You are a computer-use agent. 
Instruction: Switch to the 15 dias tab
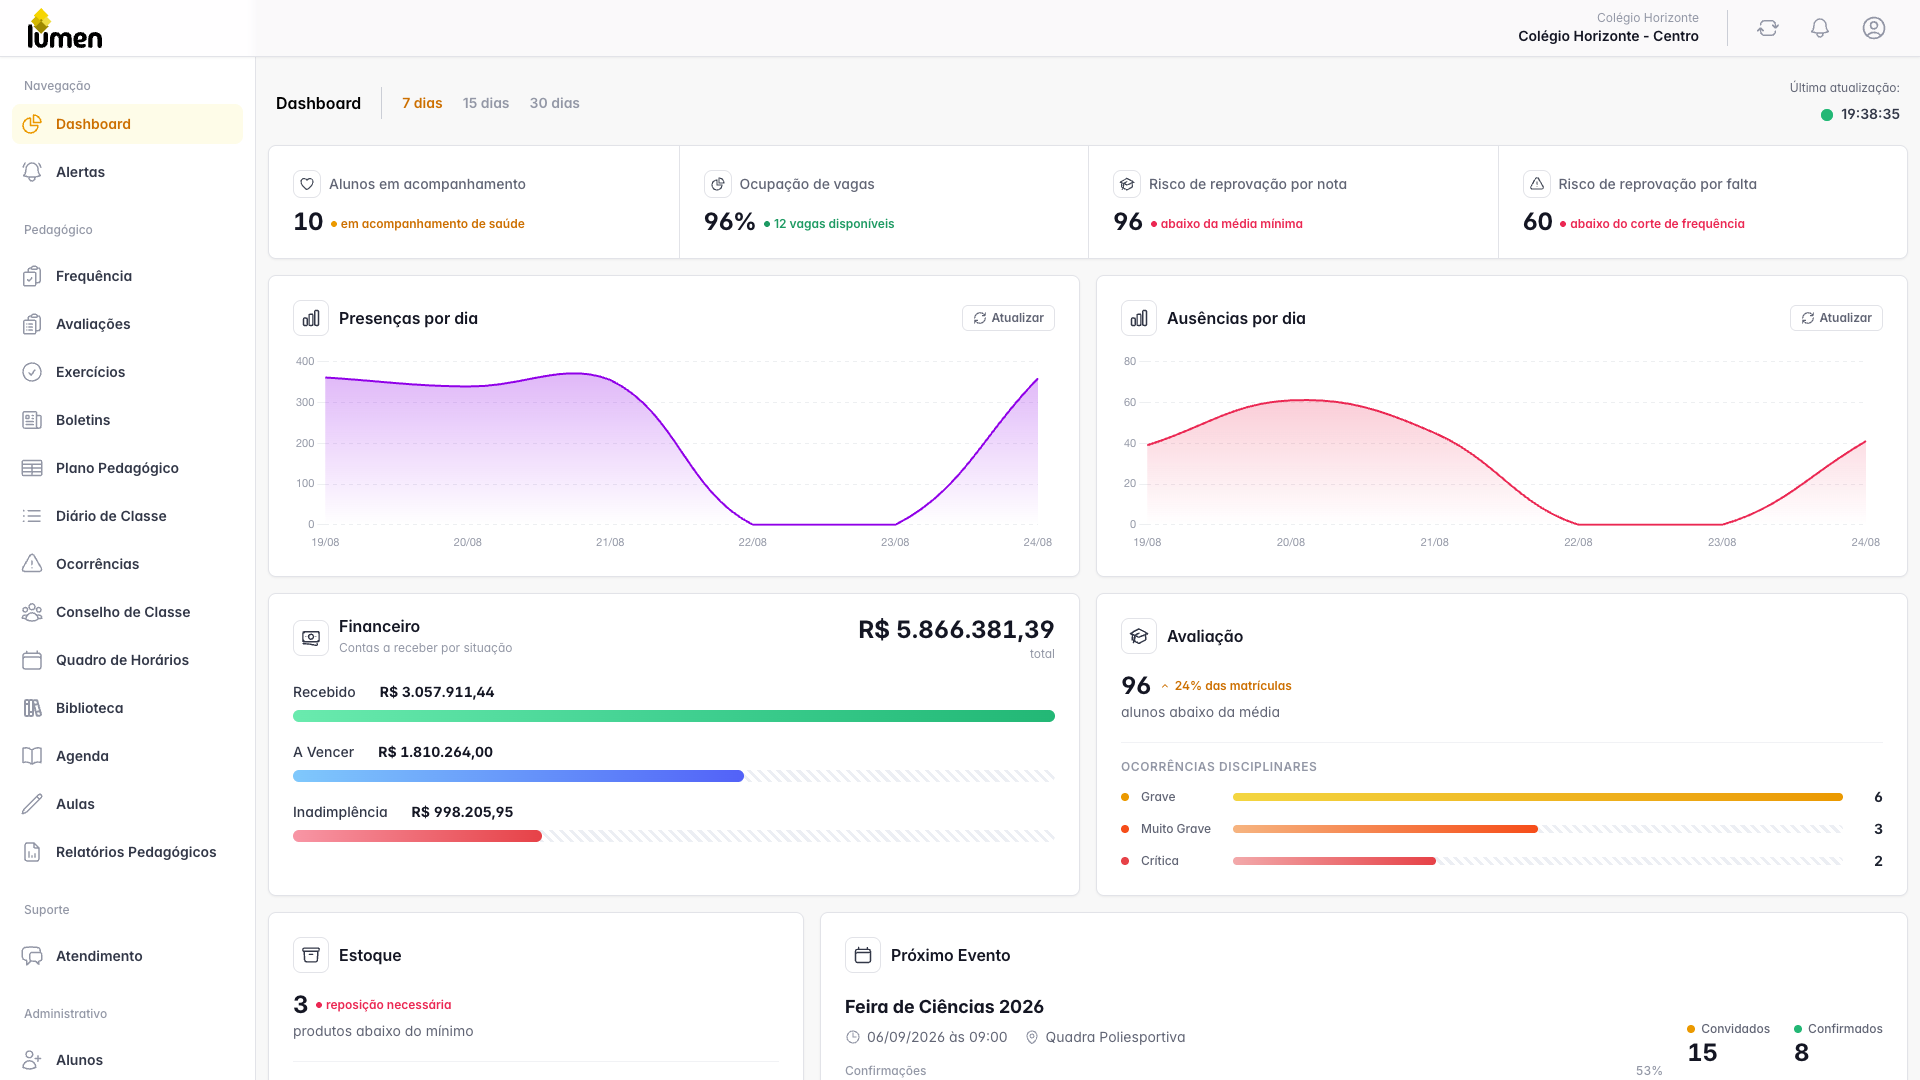[486, 103]
